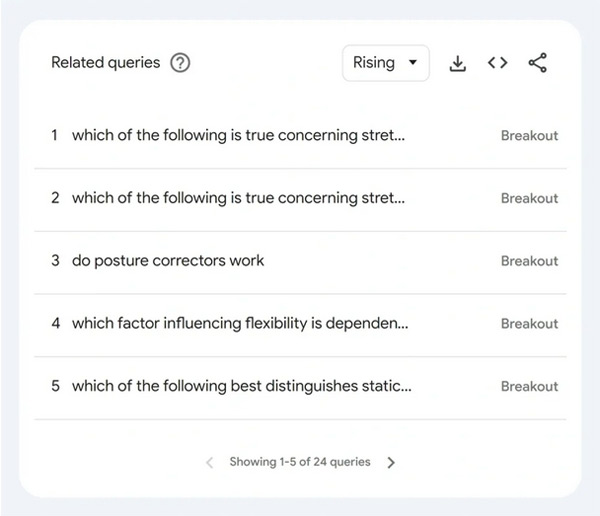Click Breakout beside posture correctors query
600x516 pixels.
coord(529,261)
